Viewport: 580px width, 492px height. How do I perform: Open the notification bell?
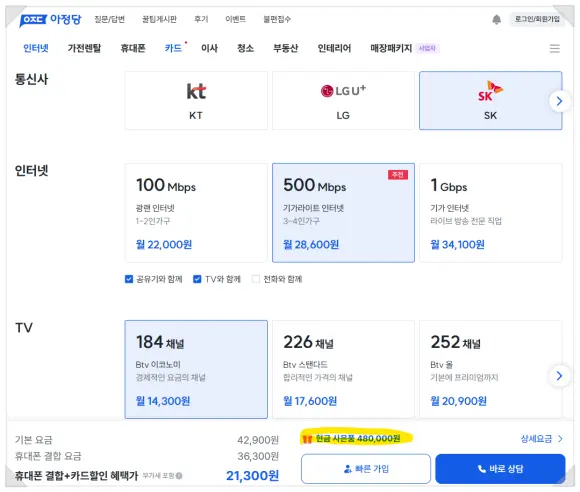tap(496, 19)
